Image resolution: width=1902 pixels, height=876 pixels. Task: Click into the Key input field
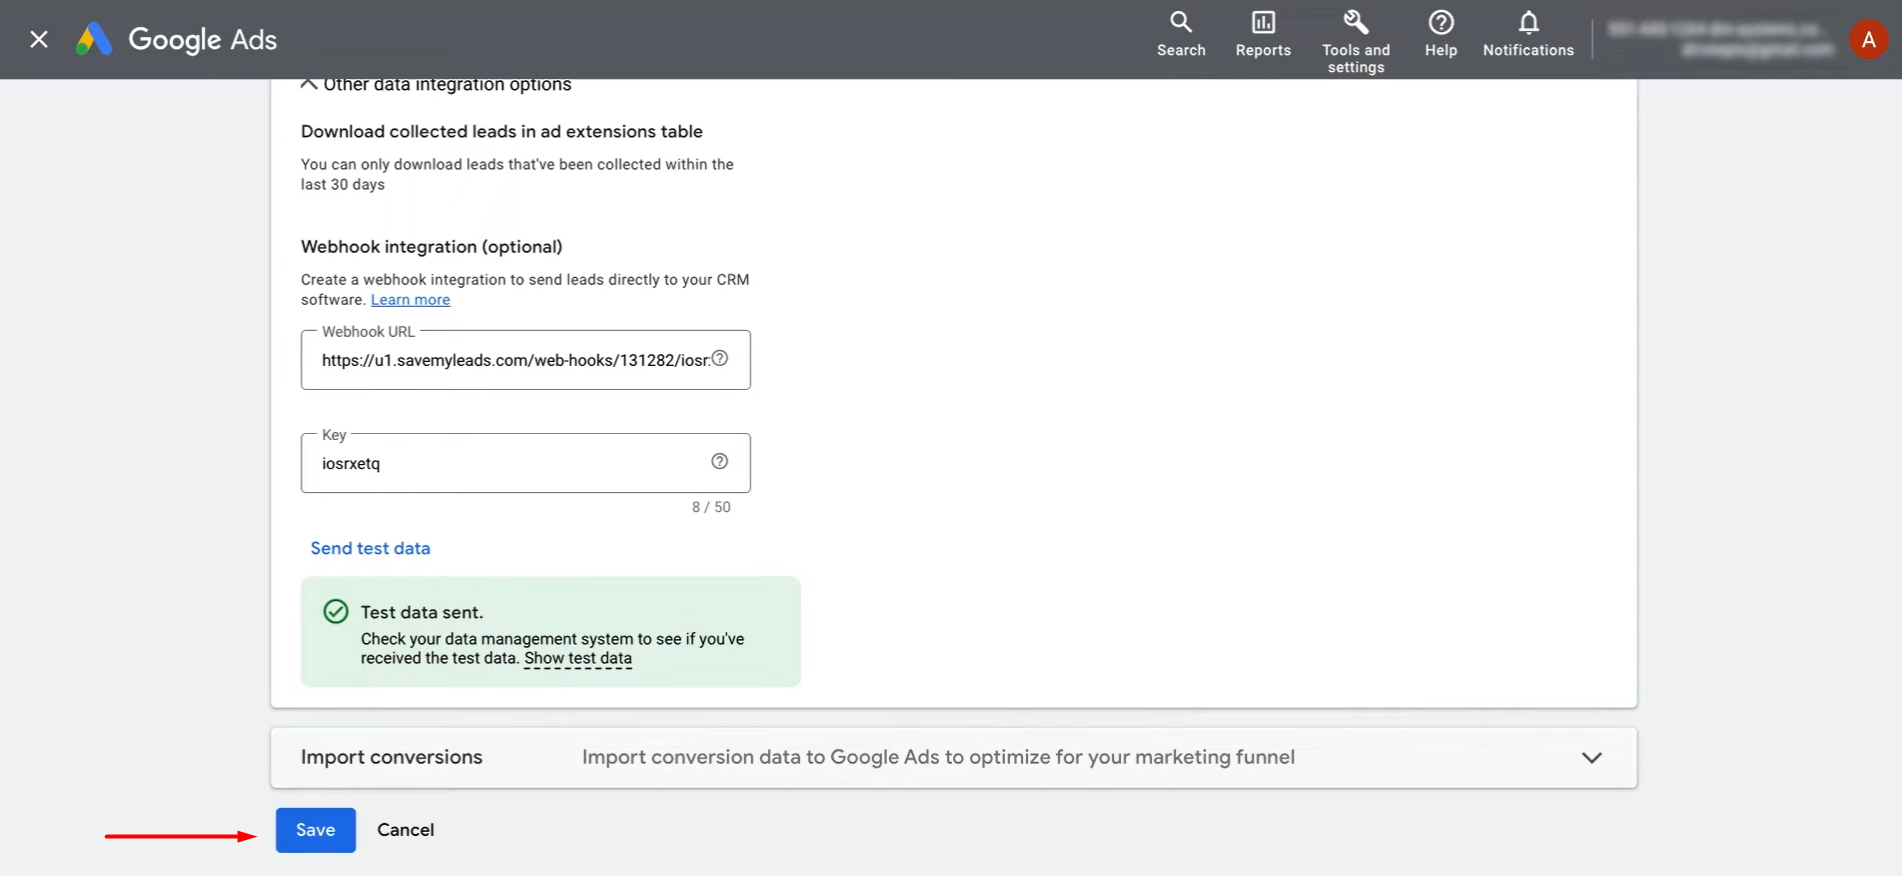pyautogui.click(x=510, y=463)
